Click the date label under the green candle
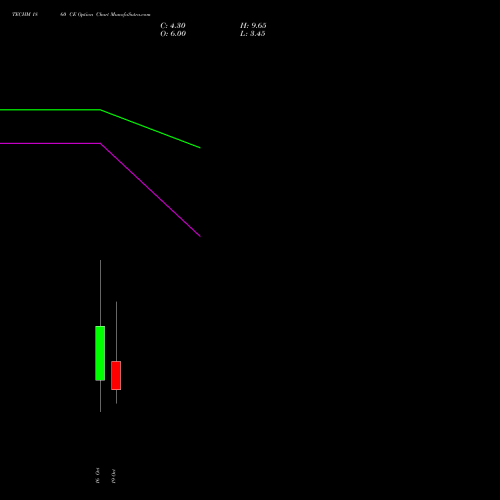 [x=97, y=475]
